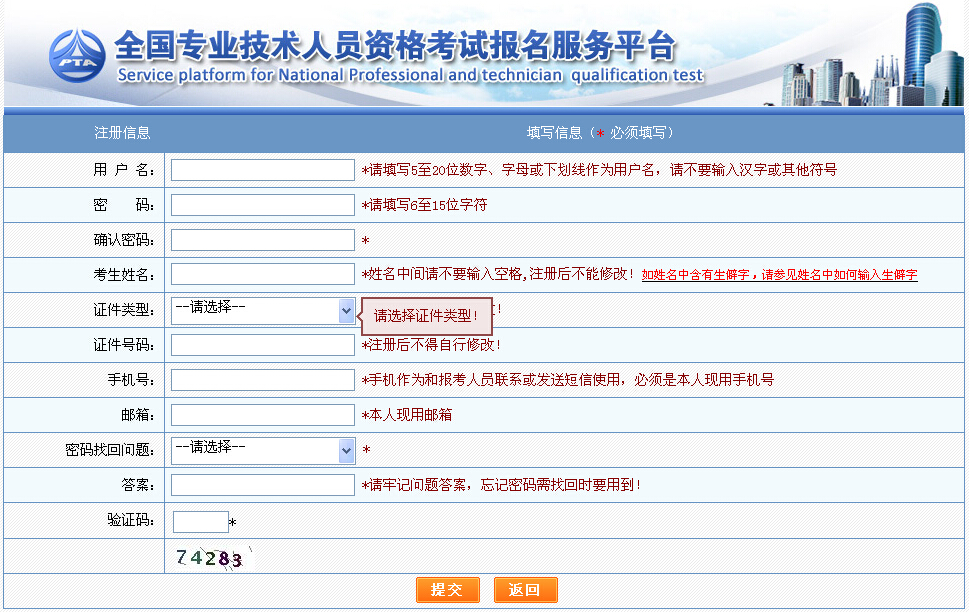
Task: Click the mobile number (手机号) field
Action: point(262,380)
